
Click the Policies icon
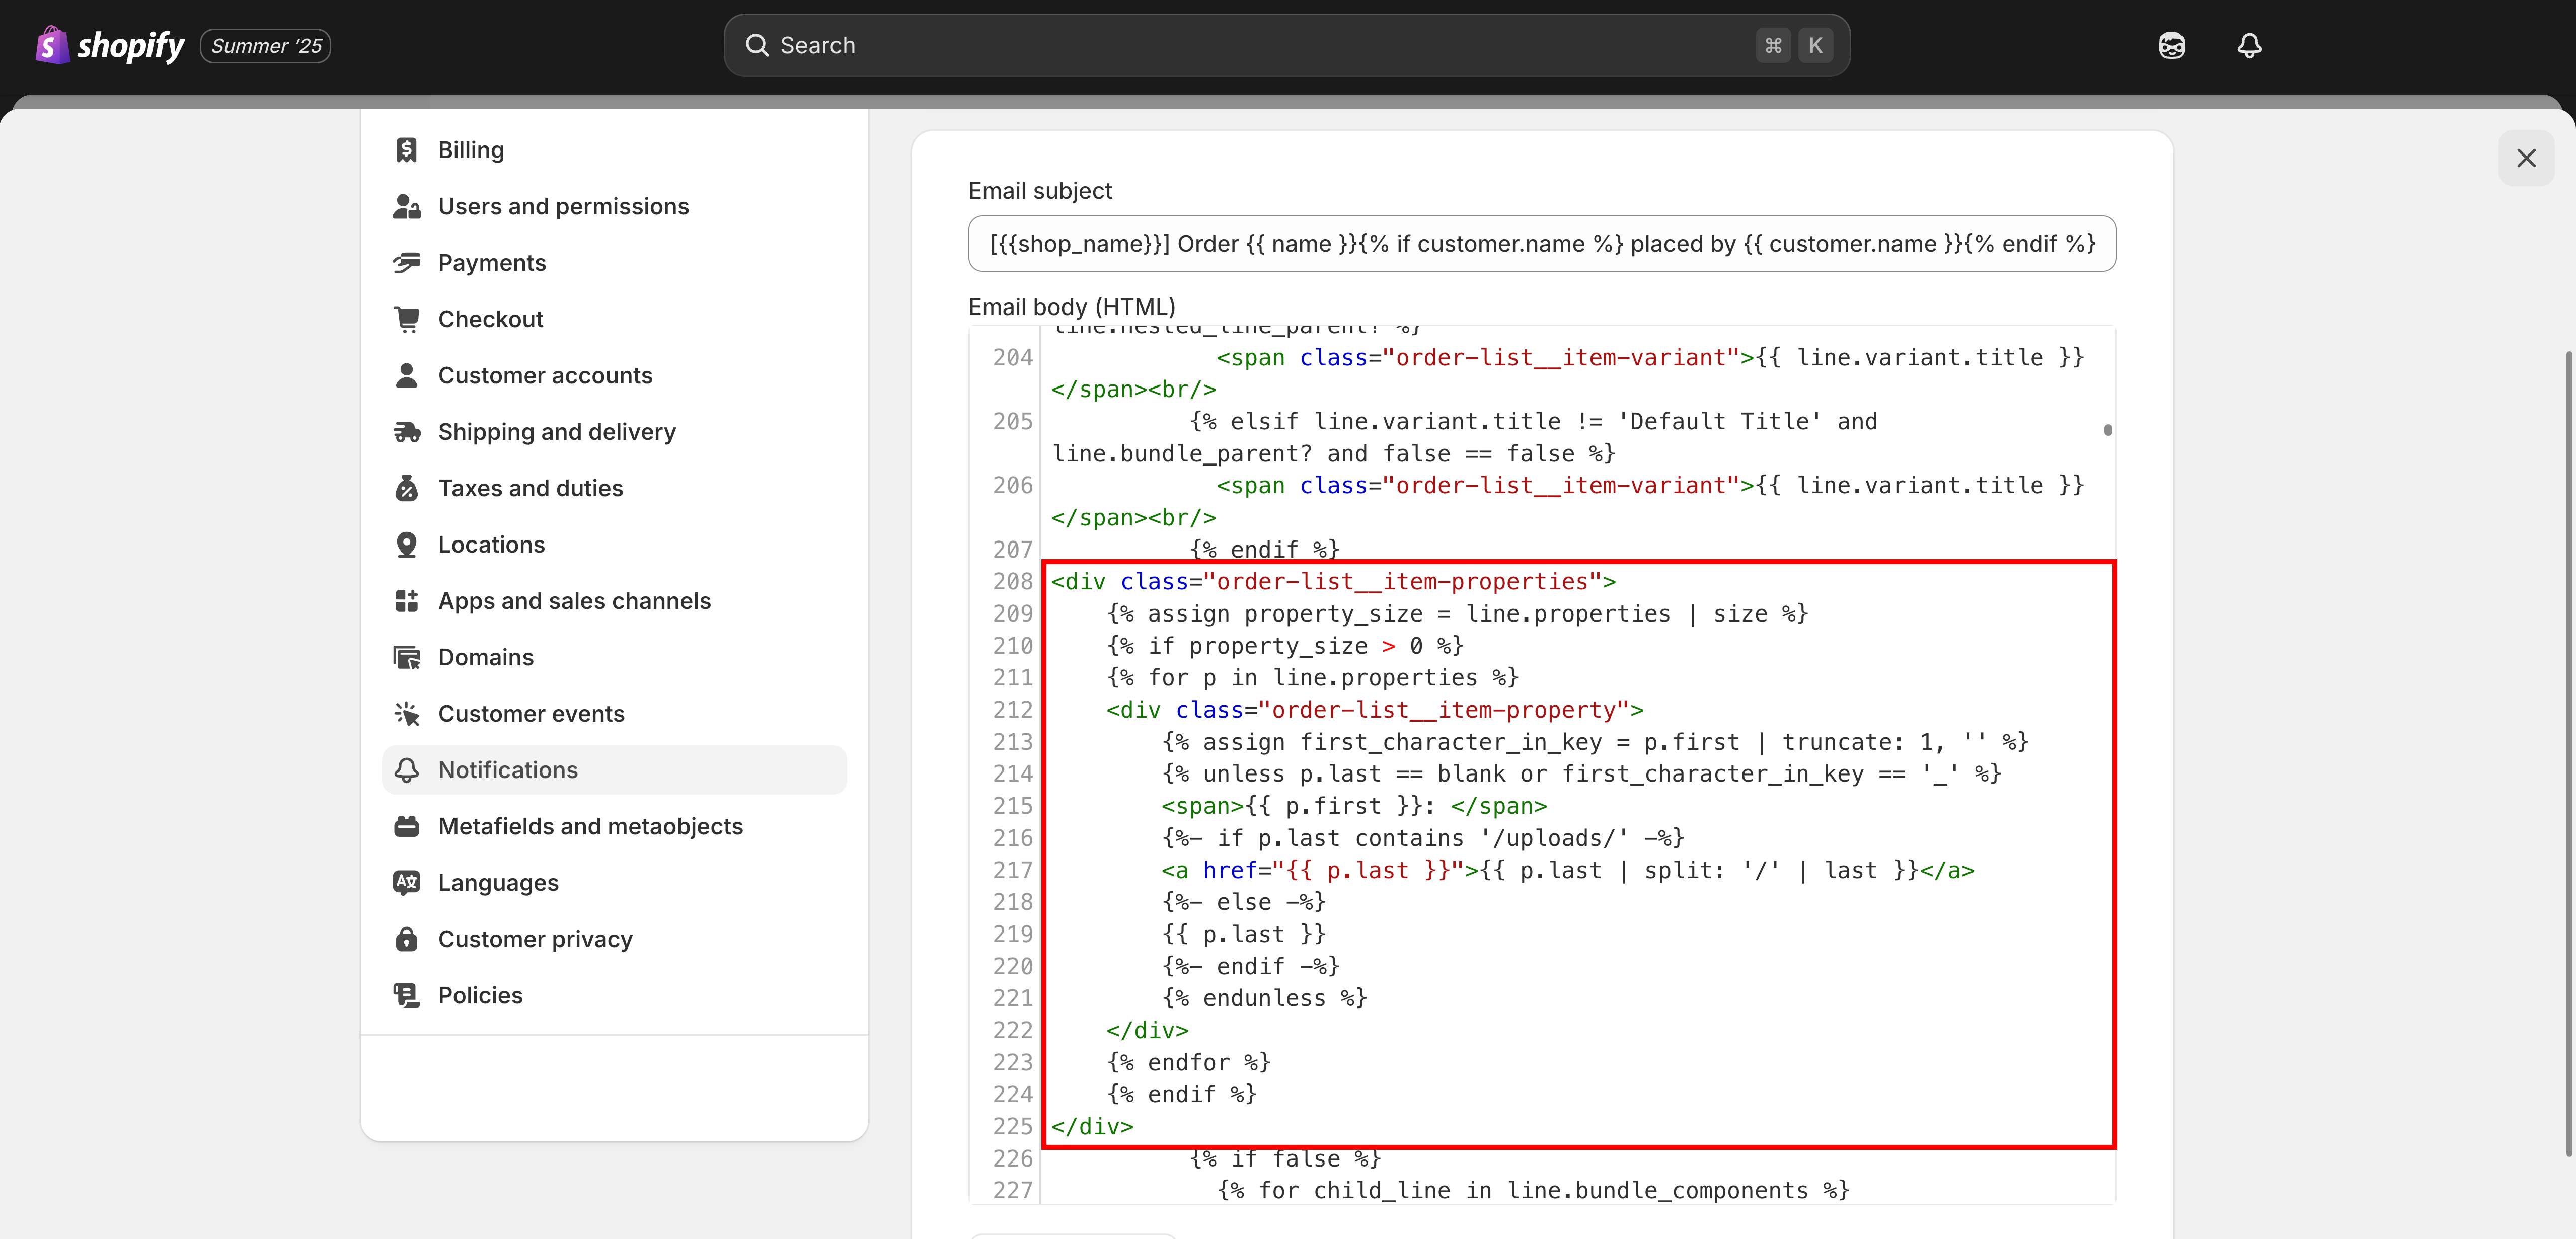[406, 996]
